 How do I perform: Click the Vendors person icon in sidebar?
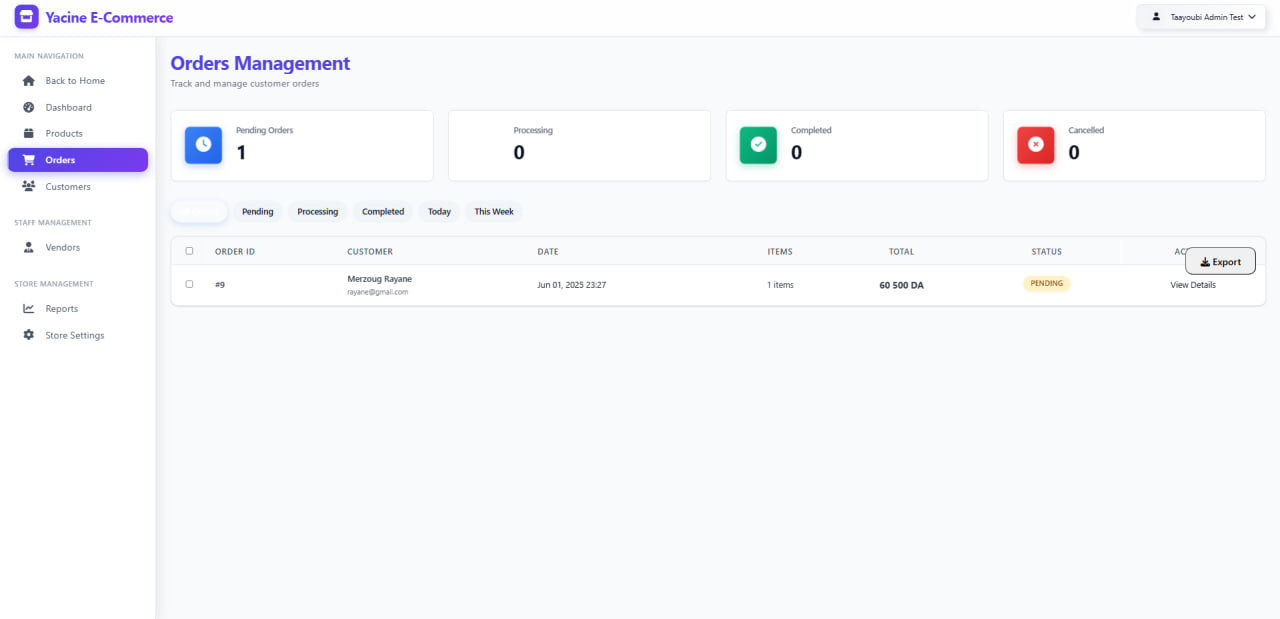tap(29, 247)
